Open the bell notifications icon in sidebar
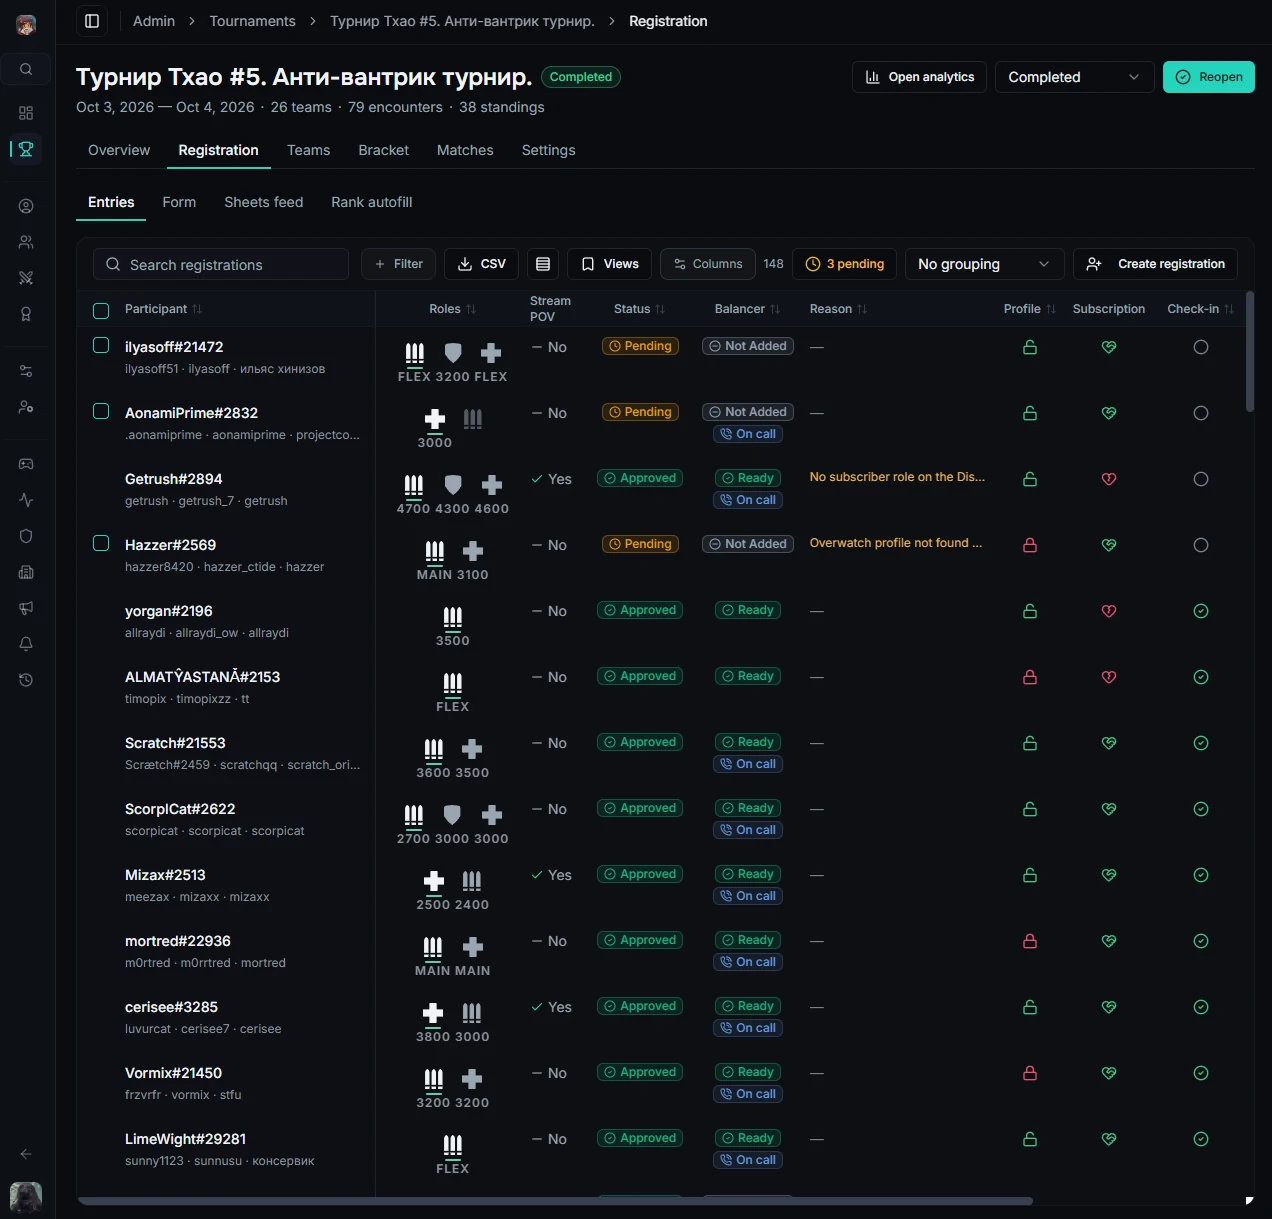Screen dimensions: 1272x1219 point(26,644)
